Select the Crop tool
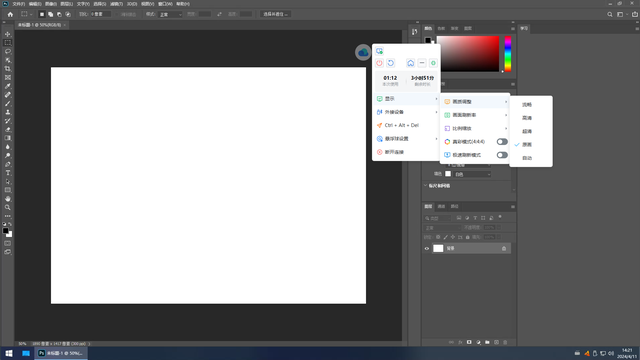The height and width of the screenshot is (360, 640). pos(8,69)
